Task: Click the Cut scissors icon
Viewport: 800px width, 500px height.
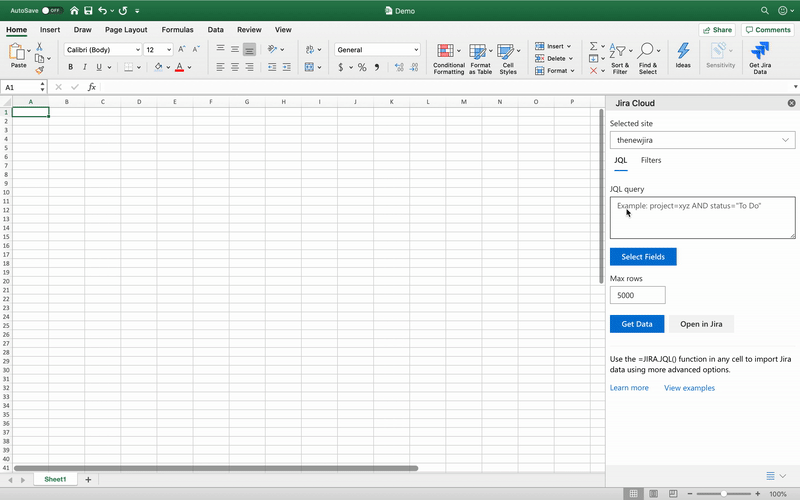Action: (x=40, y=46)
